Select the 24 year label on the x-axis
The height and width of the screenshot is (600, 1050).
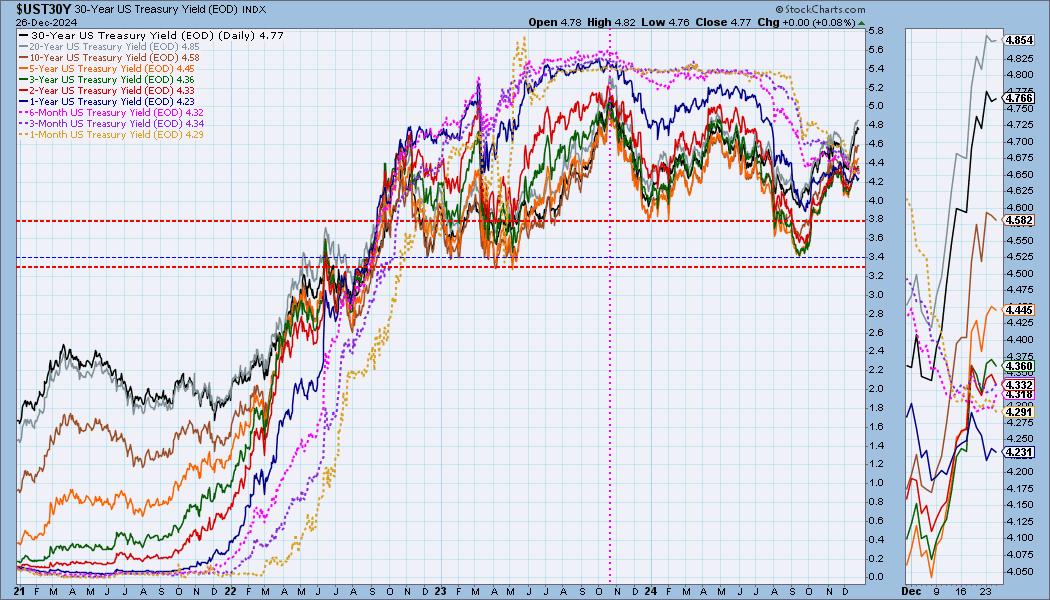coord(650,591)
